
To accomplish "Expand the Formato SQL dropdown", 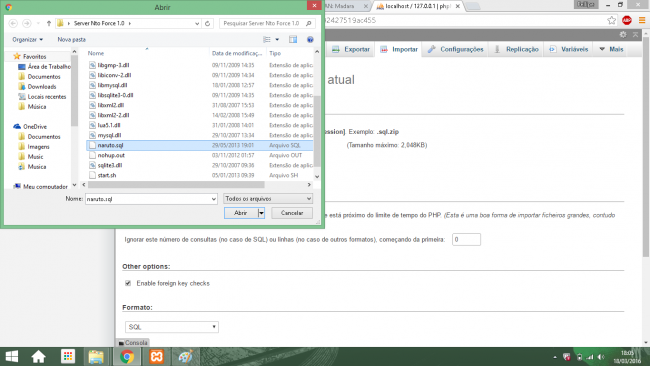I will pos(172,327).
